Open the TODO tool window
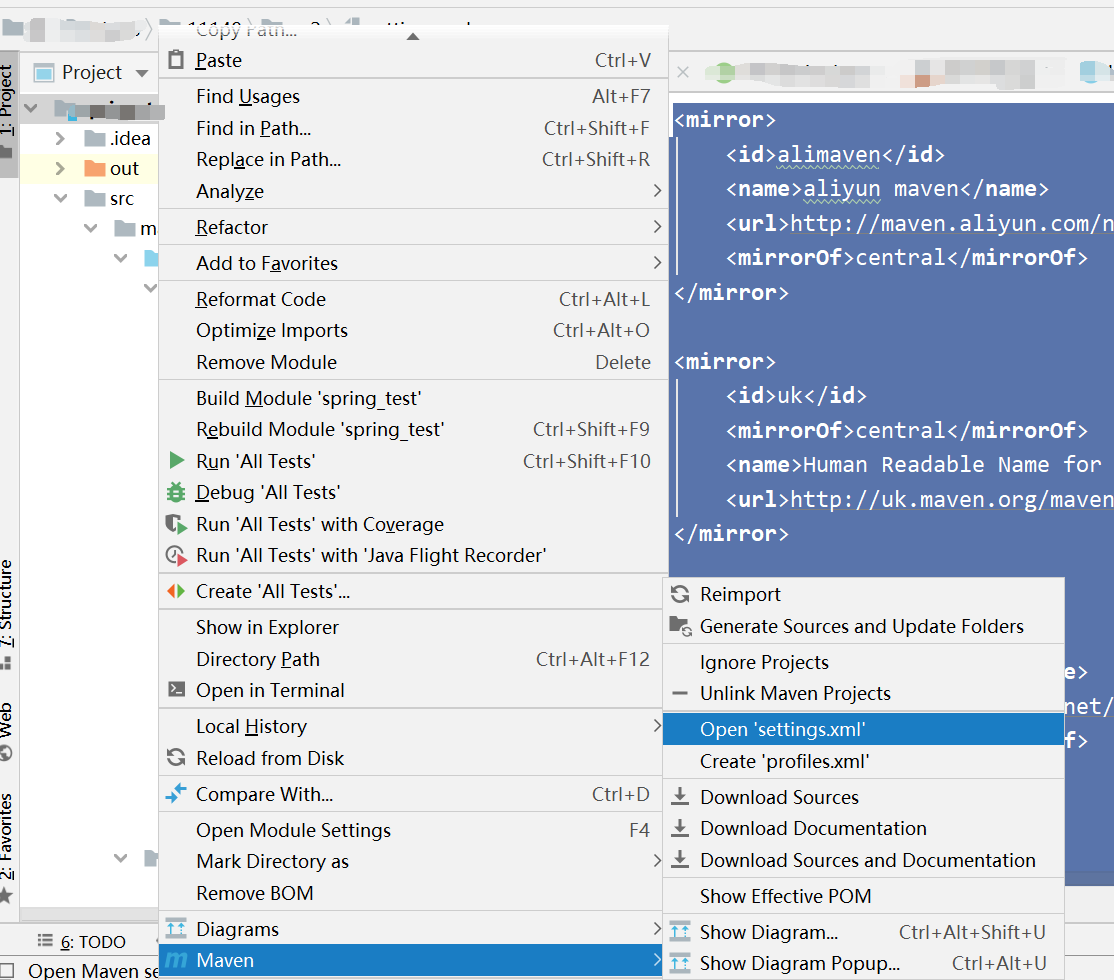Image resolution: width=1114 pixels, height=980 pixels. (x=83, y=942)
